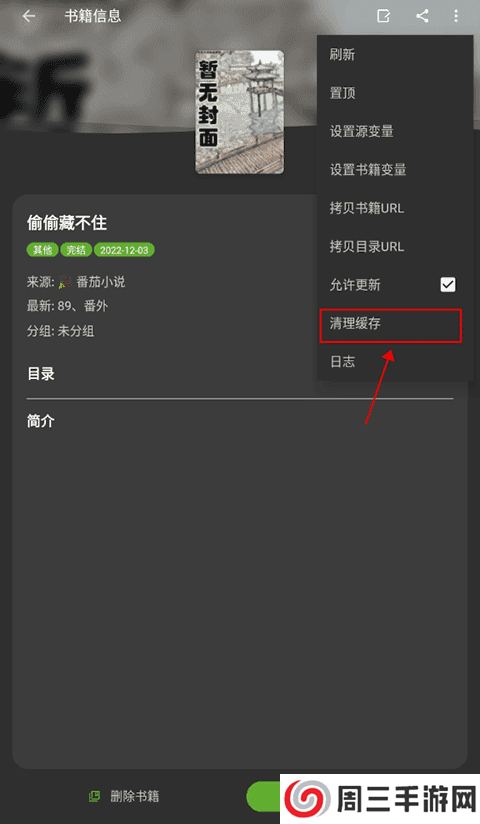Select 刷新 from the menu

tap(395, 54)
